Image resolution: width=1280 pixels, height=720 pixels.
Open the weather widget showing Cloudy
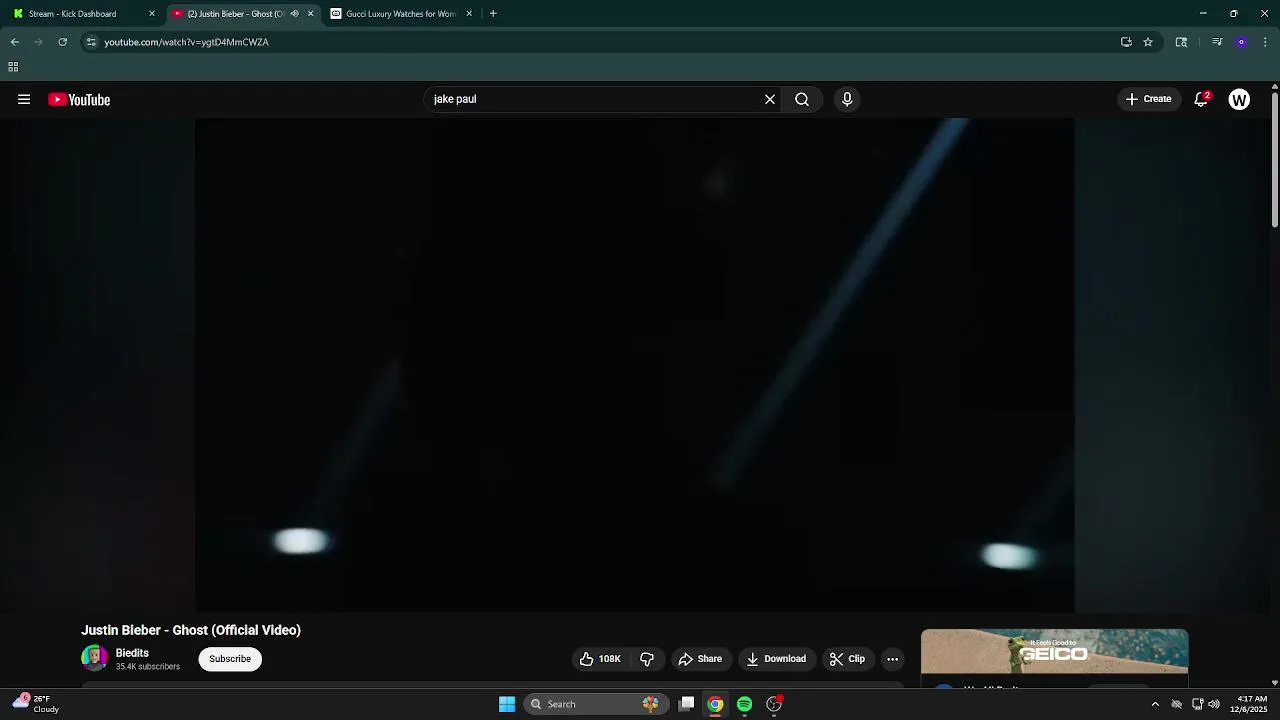36,704
